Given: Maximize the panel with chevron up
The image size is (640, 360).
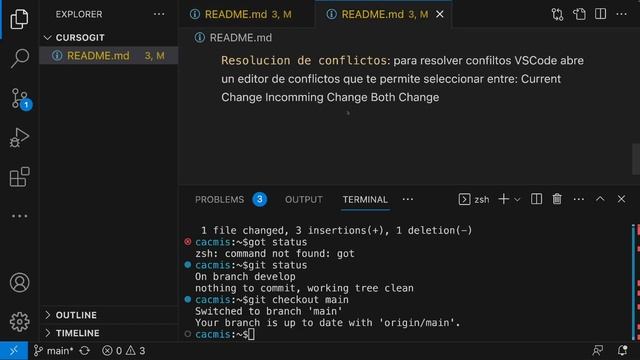Looking at the screenshot, I should tap(600, 199).
